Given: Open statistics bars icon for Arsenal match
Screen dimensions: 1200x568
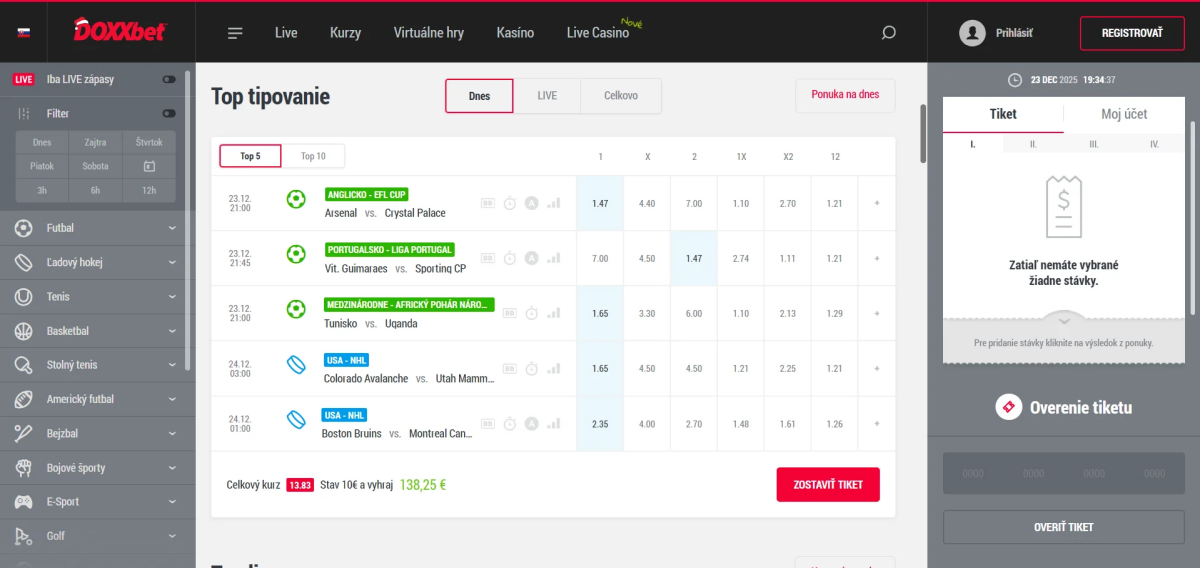Looking at the screenshot, I should (554, 203).
